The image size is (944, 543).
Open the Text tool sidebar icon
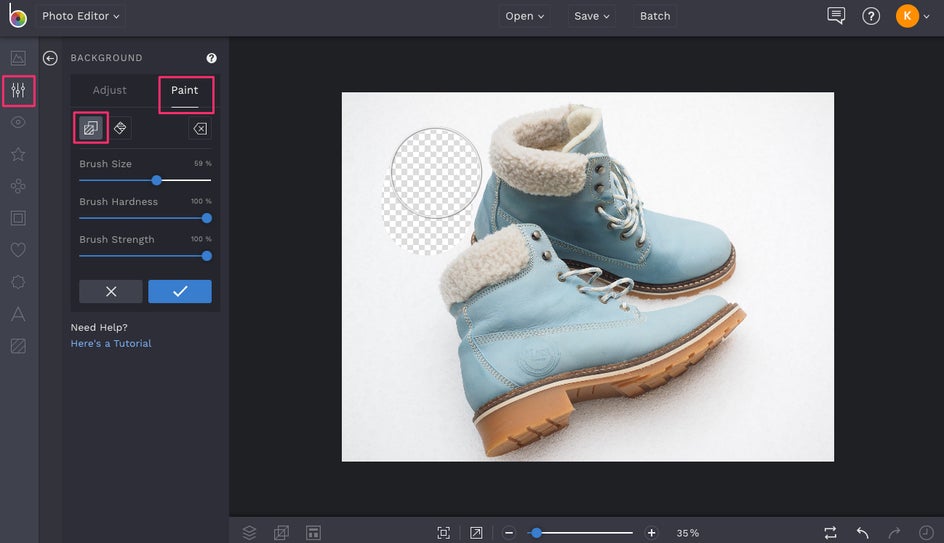tap(18, 315)
